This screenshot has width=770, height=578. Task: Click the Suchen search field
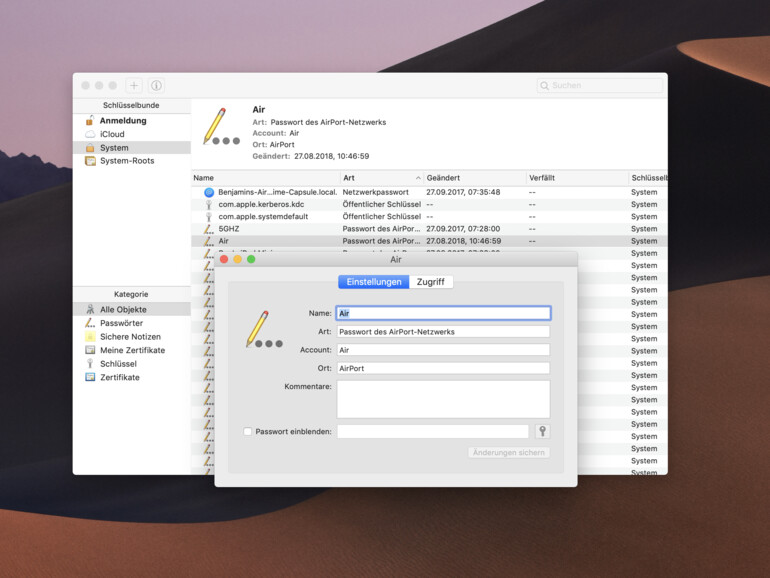pos(600,86)
